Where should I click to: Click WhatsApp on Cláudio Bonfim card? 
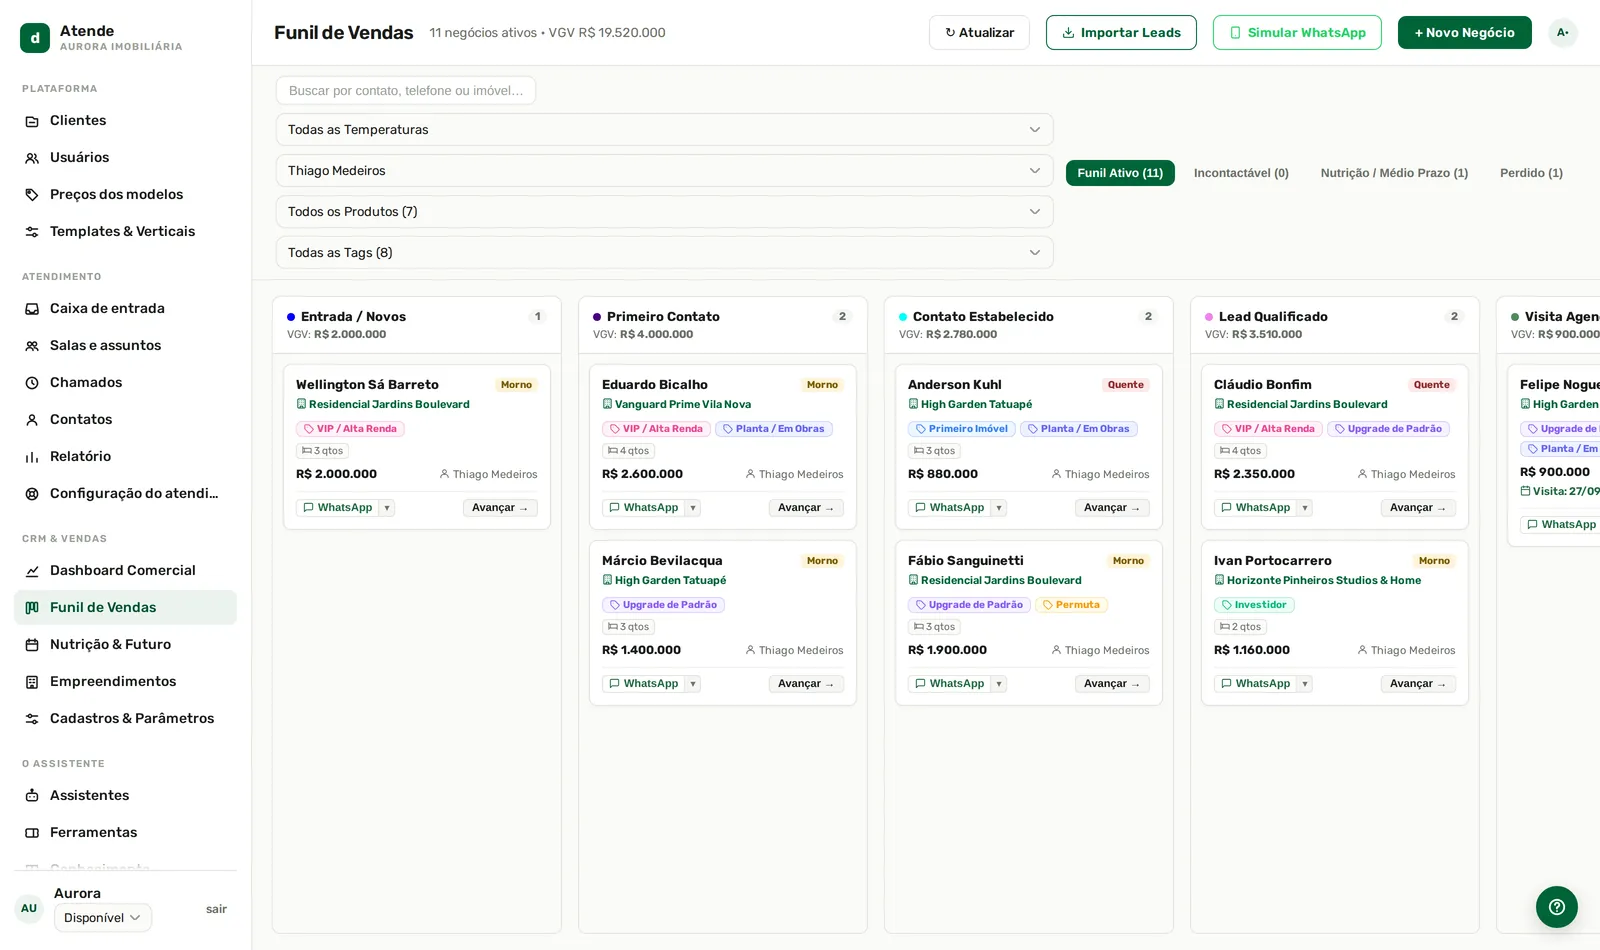[x=1254, y=508]
